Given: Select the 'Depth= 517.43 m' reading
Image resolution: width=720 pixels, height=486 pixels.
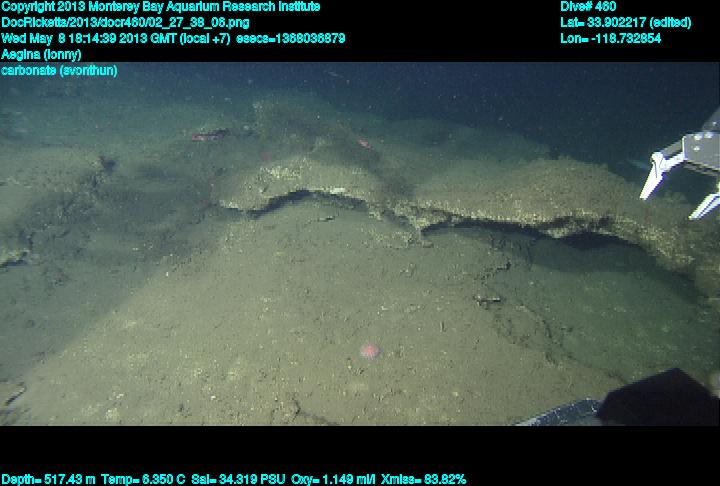Looking at the screenshot, I should click(48, 480).
